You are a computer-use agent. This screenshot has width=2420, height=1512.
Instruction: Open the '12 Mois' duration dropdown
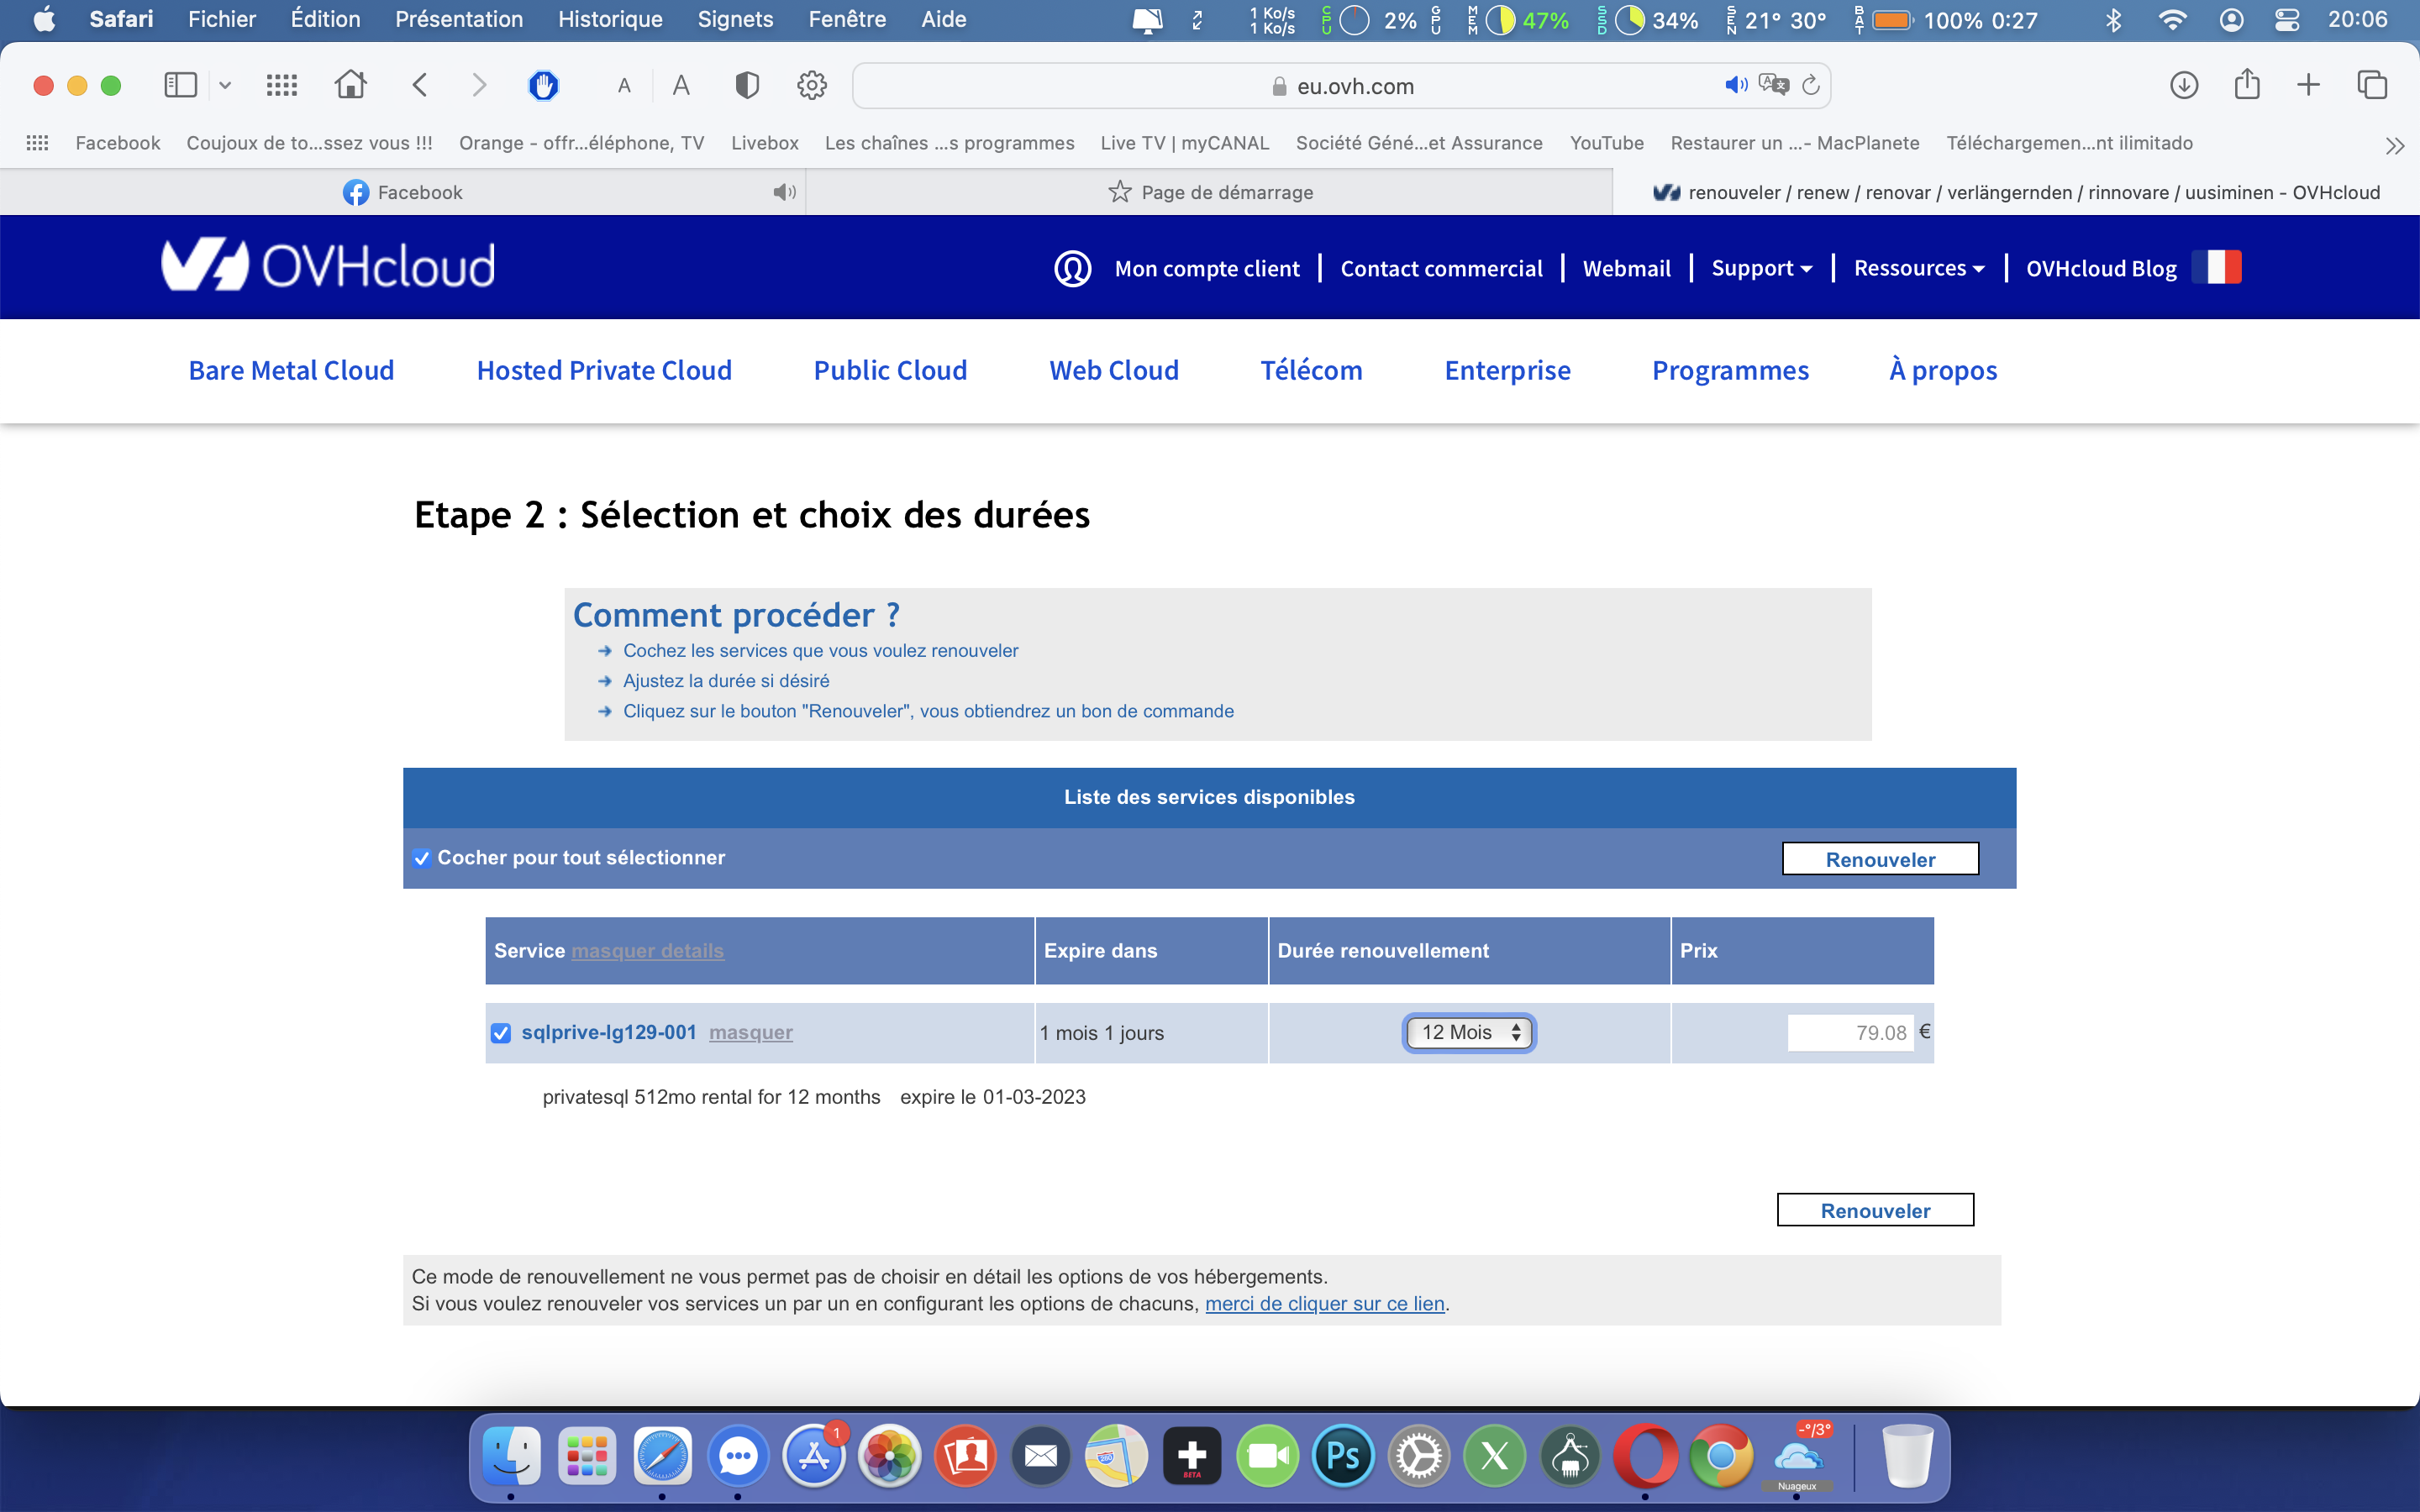click(x=1469, y=1032)
